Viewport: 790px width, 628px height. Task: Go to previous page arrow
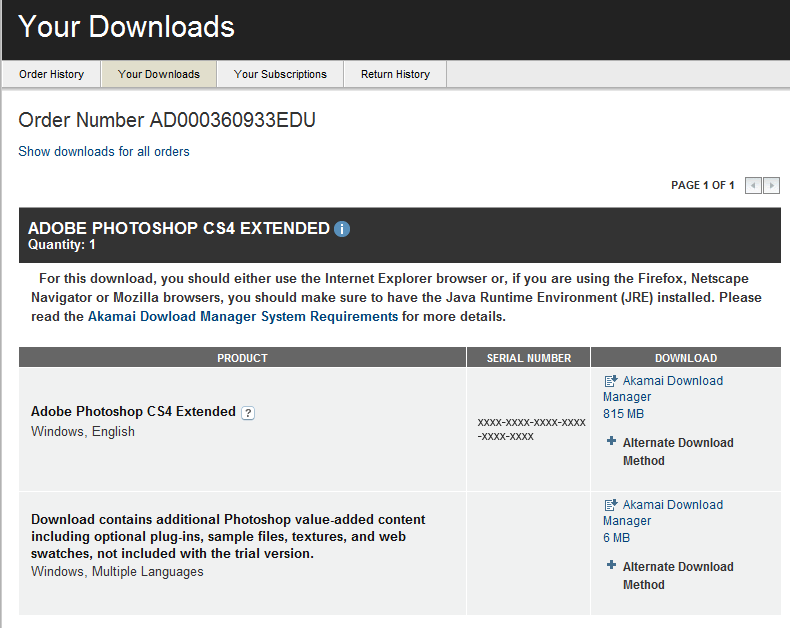point(753,185)
